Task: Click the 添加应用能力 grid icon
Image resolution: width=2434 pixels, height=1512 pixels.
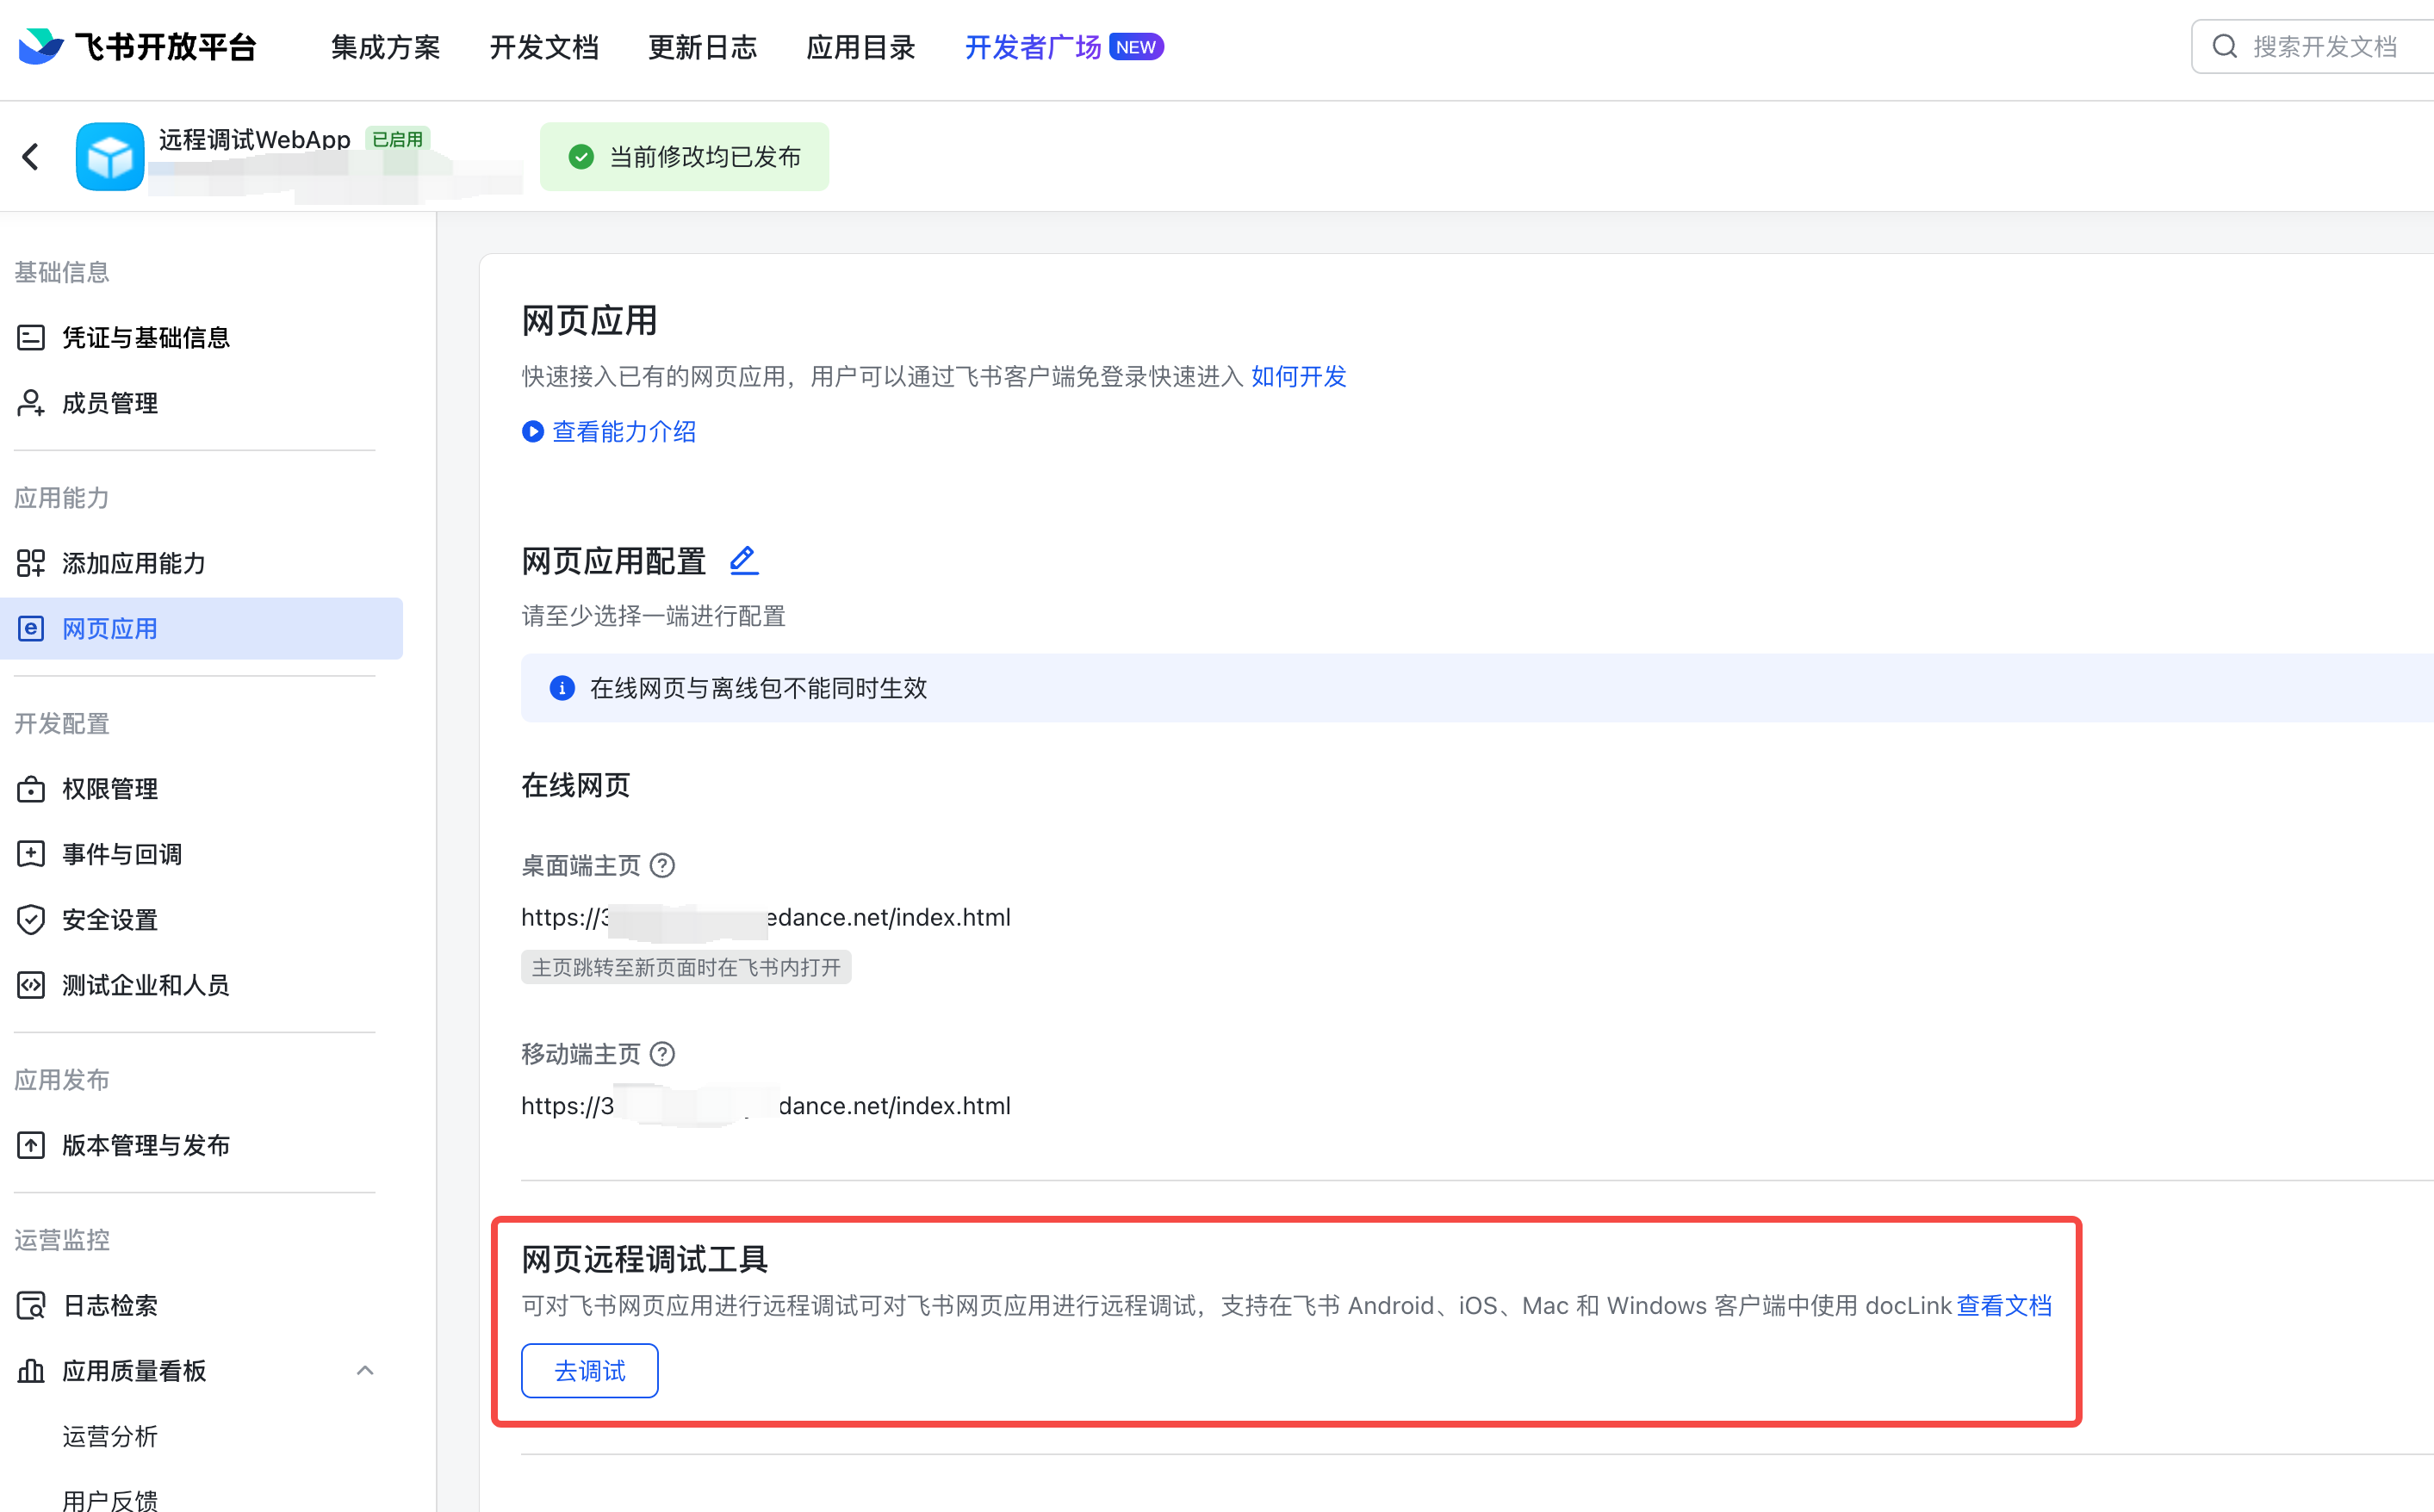Action: click(31, 563)
